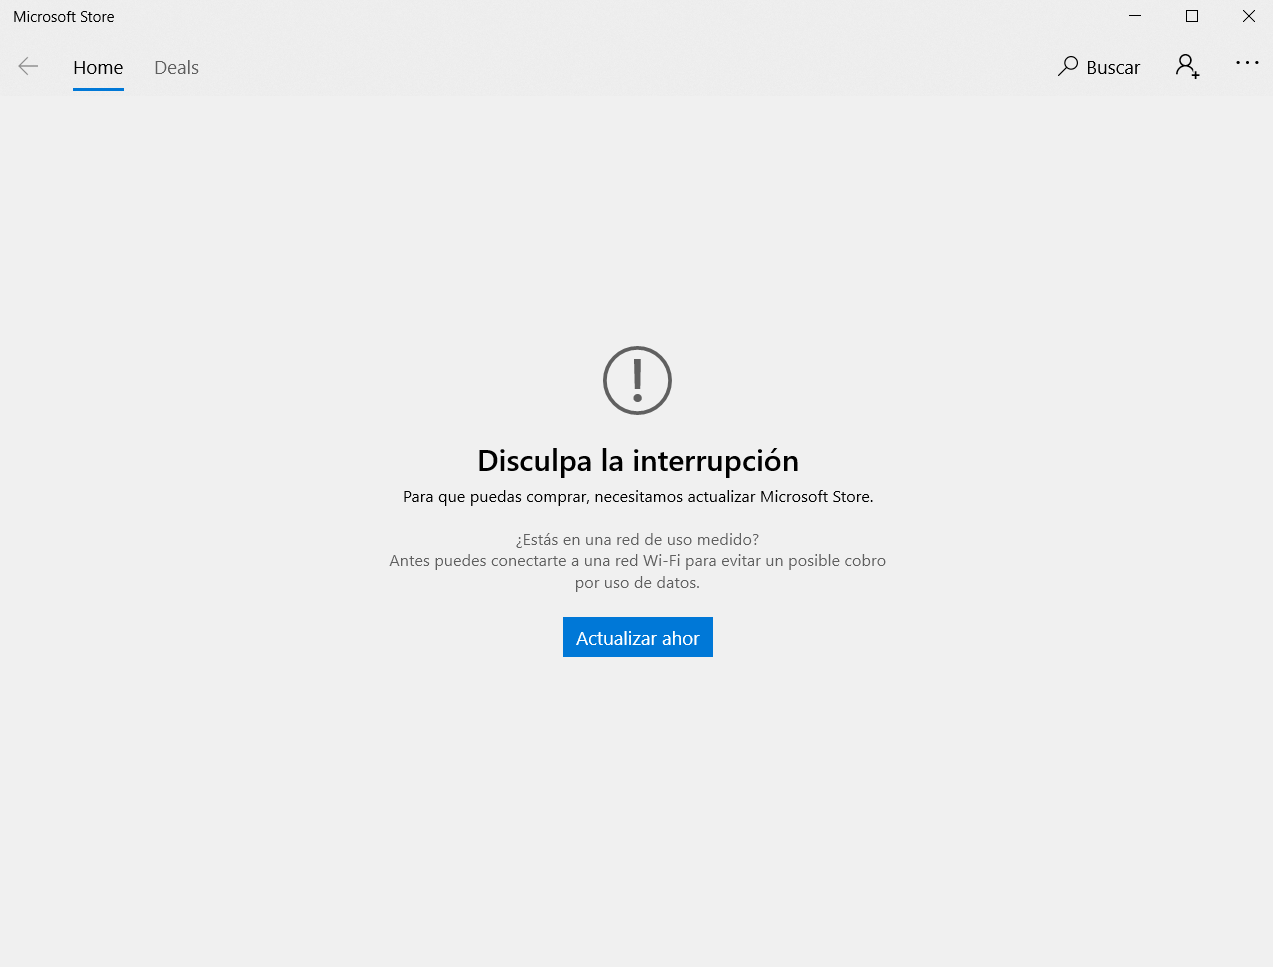Go back with the back arrow
The image size is (1273, 967).
(28, 67)
